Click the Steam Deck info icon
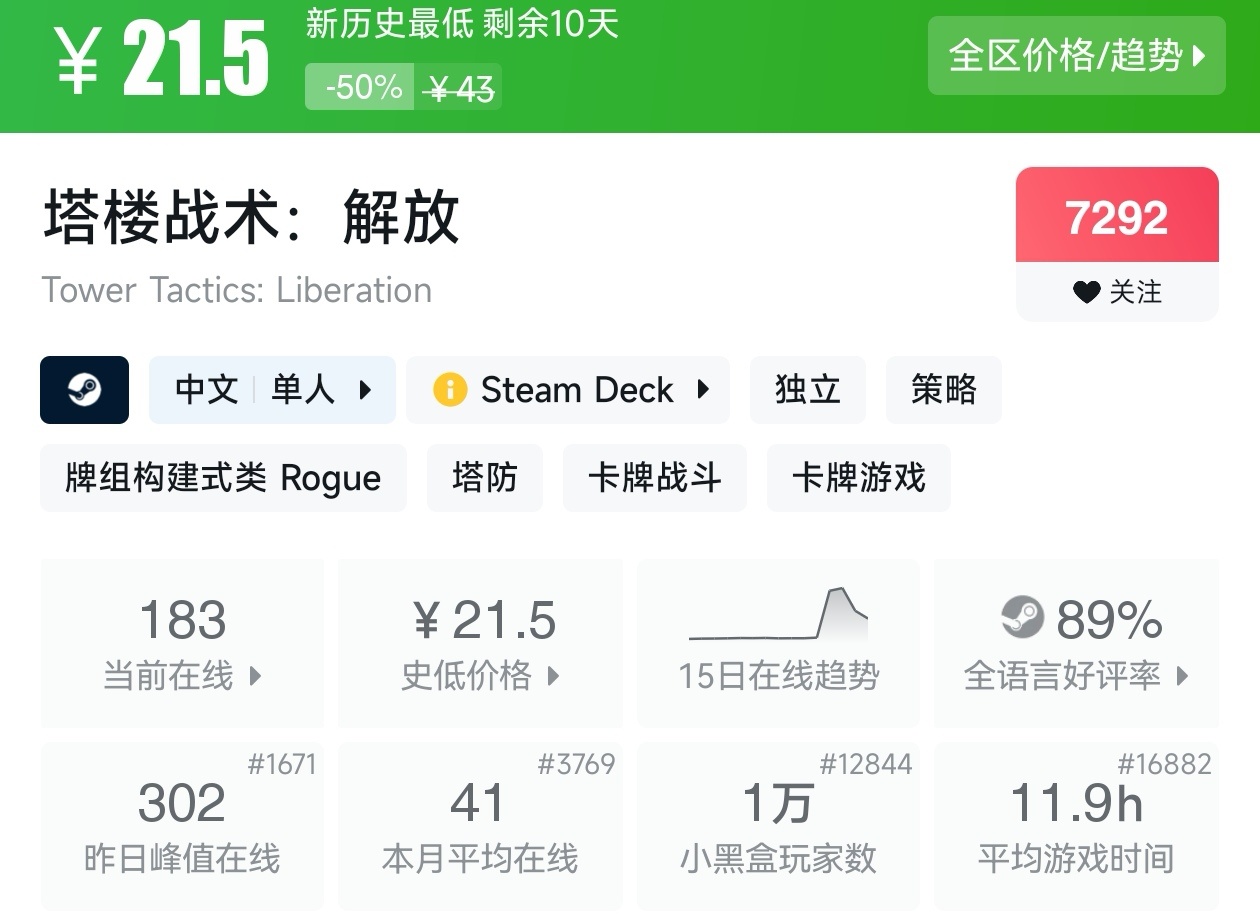Image resolution: width=1260 pixels, height=922 pixels. pyautogui.click(x=450, y=390)
